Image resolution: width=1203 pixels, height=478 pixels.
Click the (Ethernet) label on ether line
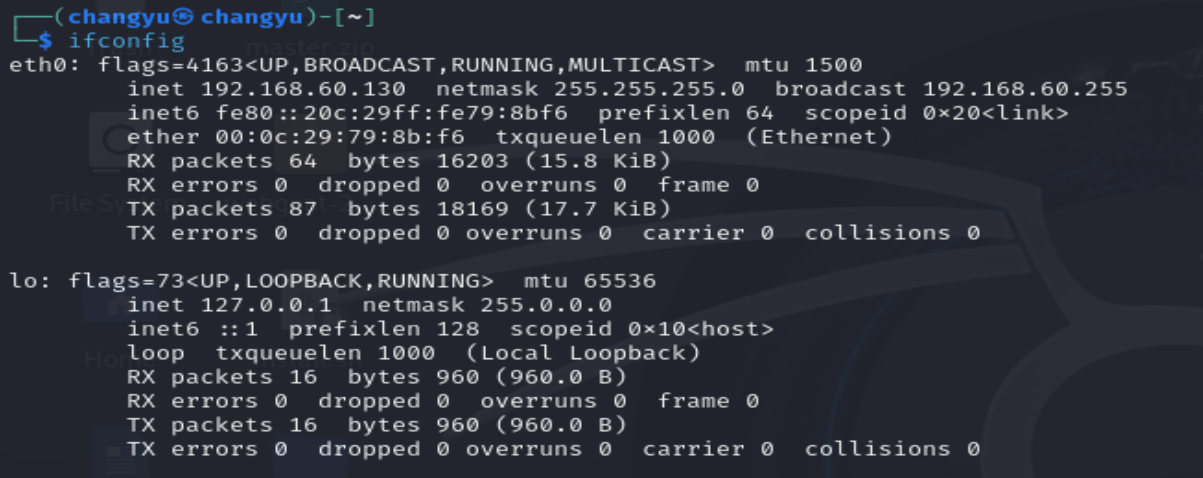click(819, 137)
